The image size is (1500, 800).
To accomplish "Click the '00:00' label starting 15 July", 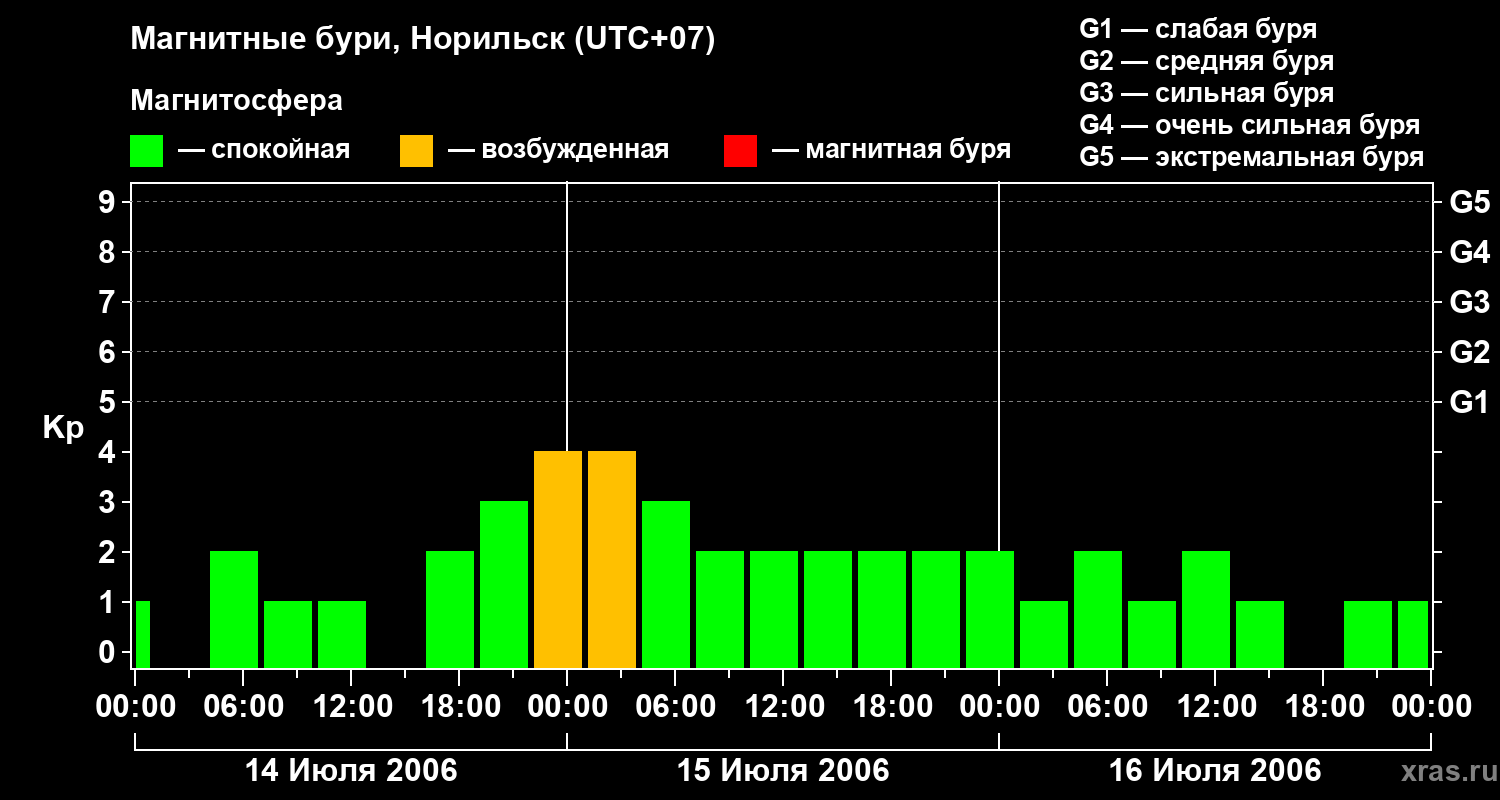I will [567, 706].
